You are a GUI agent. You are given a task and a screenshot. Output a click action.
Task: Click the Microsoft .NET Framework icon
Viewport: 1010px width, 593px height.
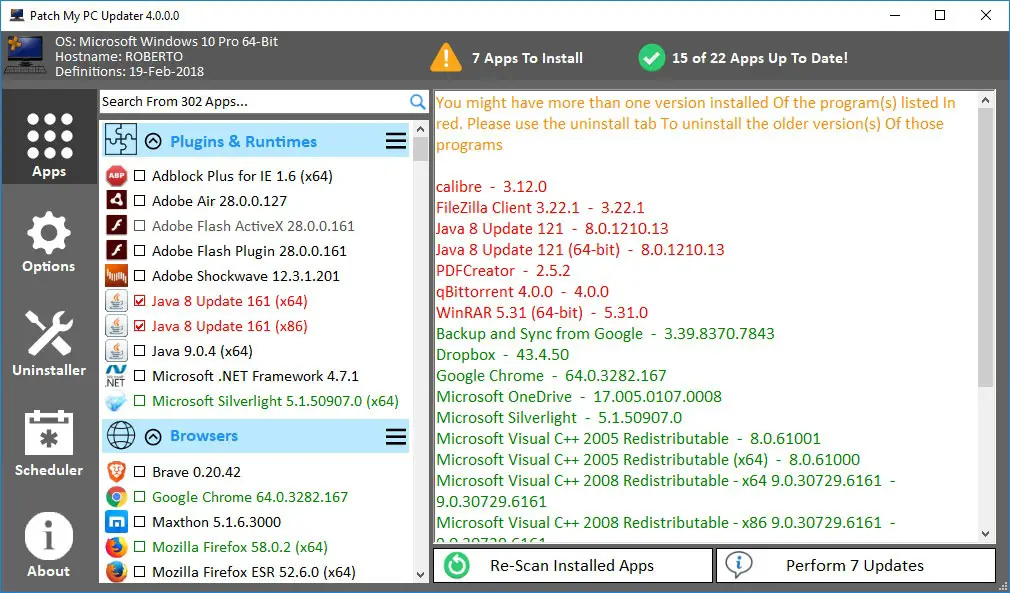(x=117, y=376)
